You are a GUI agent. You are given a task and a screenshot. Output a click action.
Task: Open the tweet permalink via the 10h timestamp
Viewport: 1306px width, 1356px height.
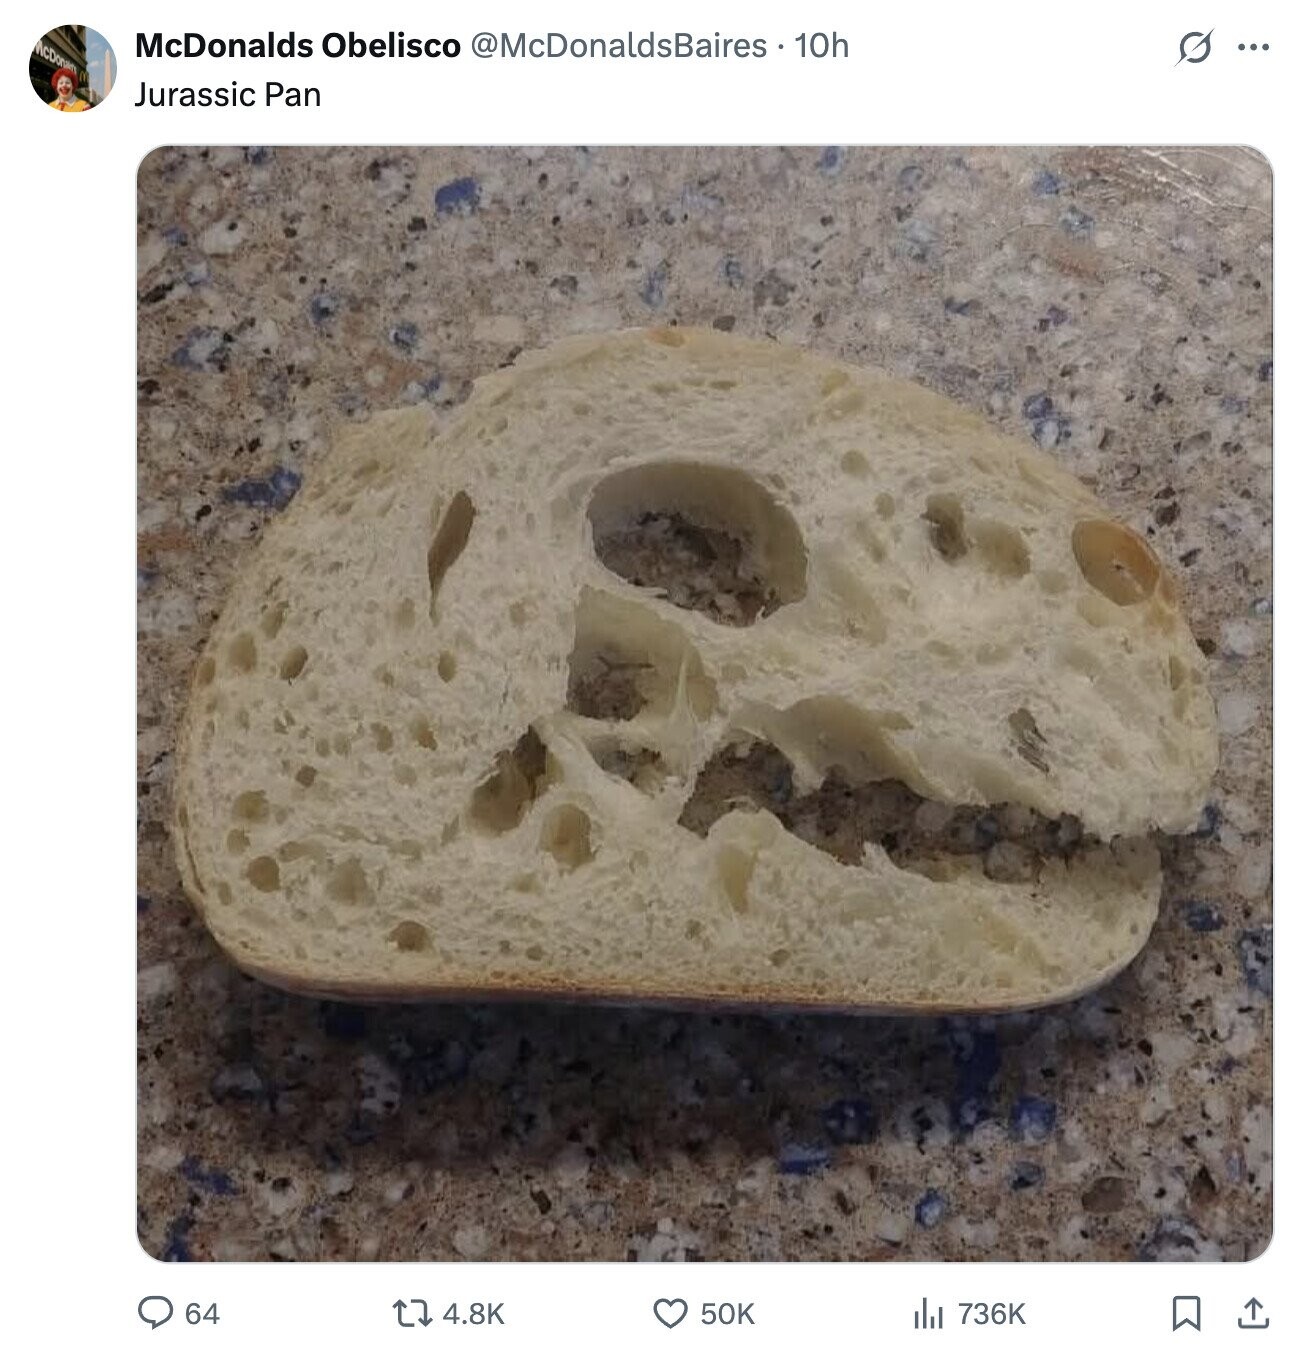(821, 45)
